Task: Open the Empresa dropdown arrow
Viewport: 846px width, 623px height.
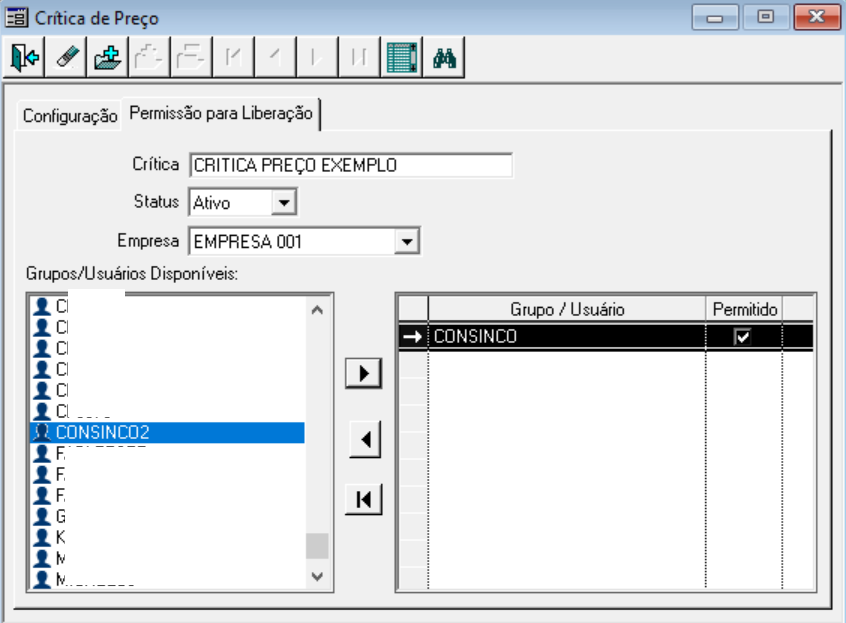Action: pos(407,242)
